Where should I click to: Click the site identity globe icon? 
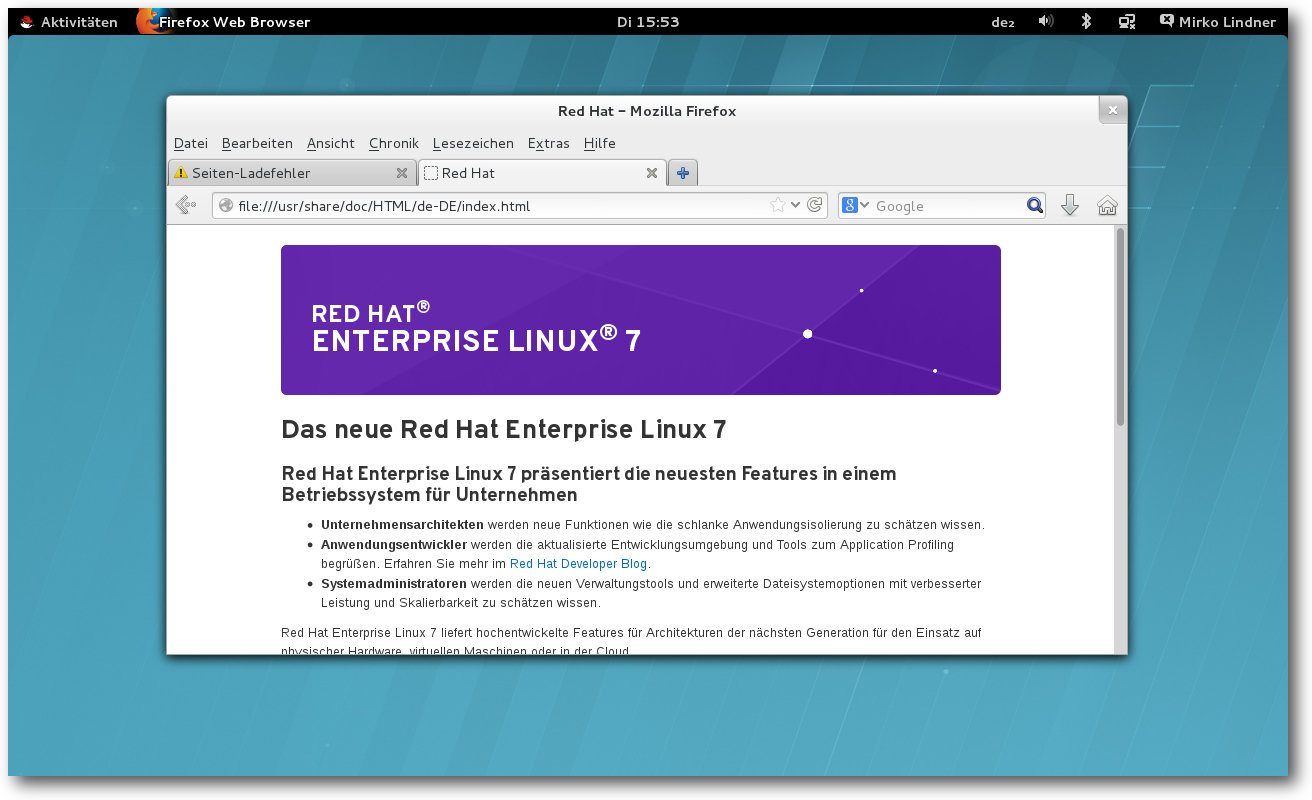coord(226,205)
